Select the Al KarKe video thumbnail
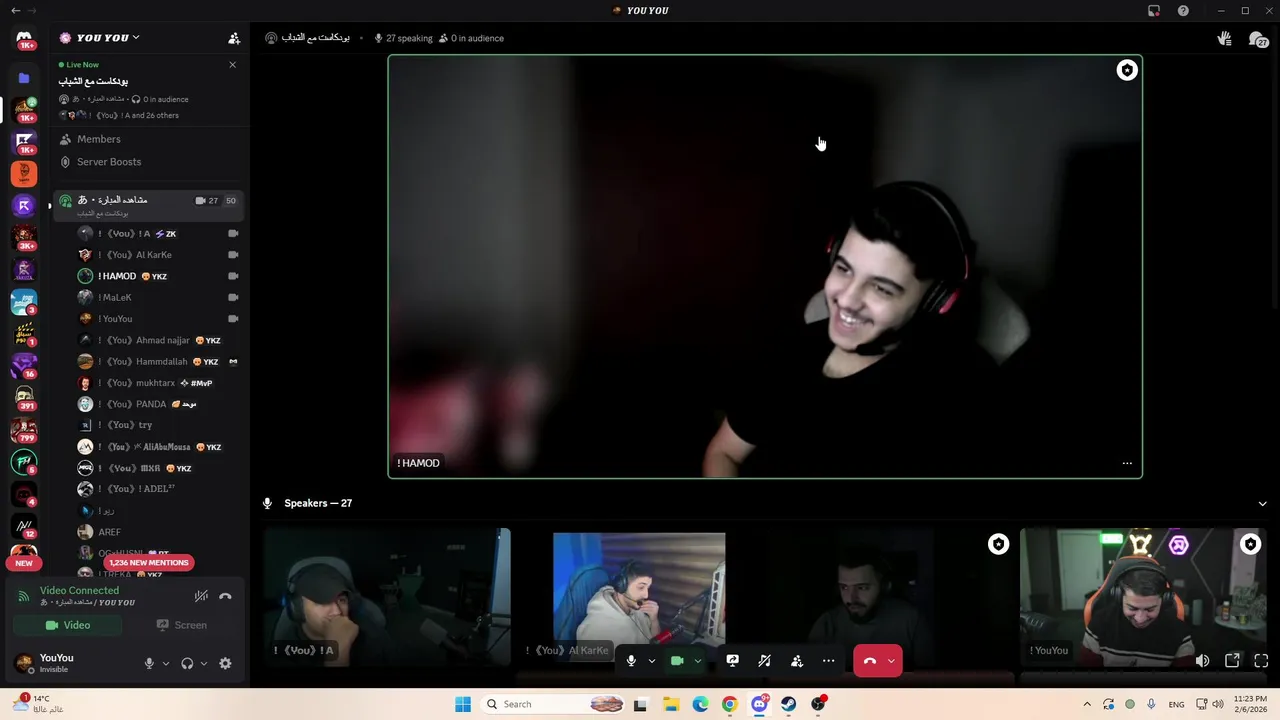 (639, 598)
